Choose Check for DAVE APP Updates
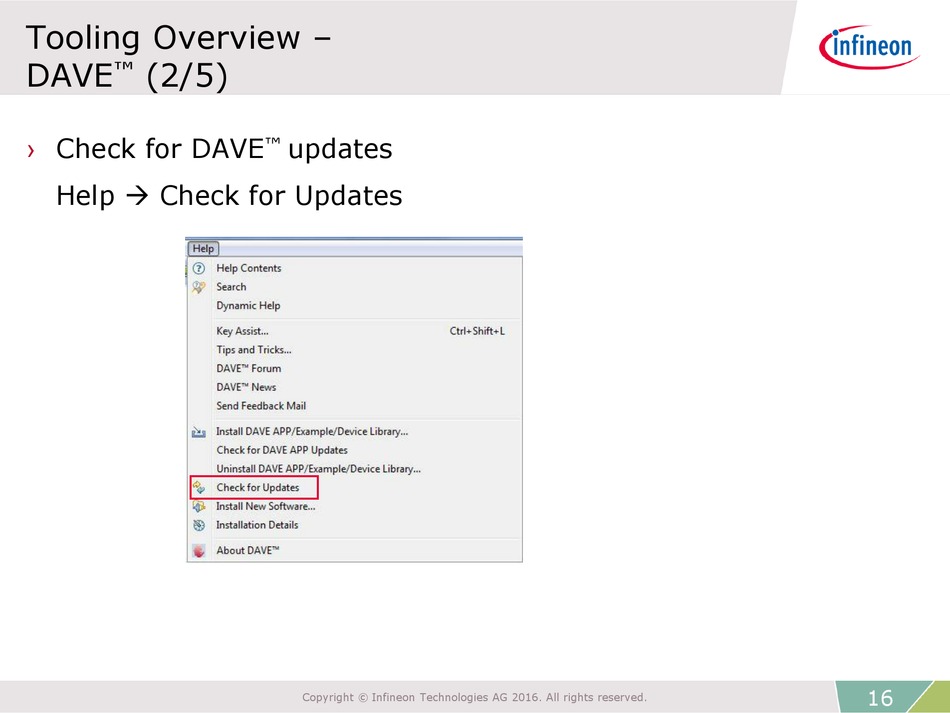Screen dimensions: 950x713 tap(354, 450)
